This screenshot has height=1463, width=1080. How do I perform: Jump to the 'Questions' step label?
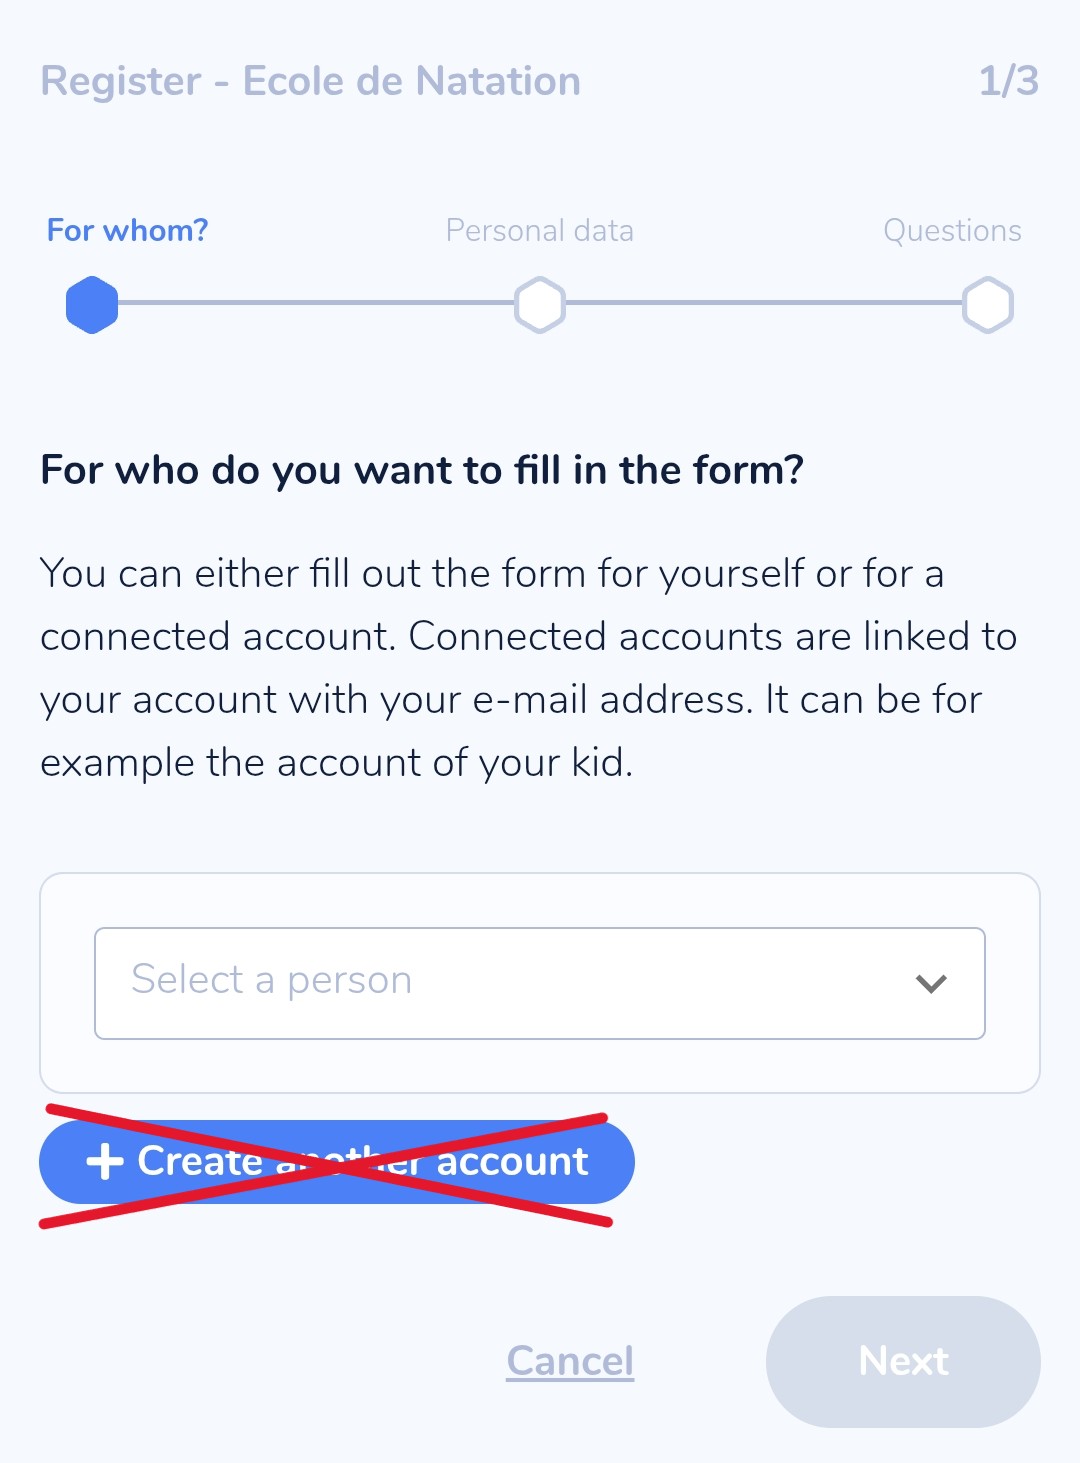pos(952,231)
